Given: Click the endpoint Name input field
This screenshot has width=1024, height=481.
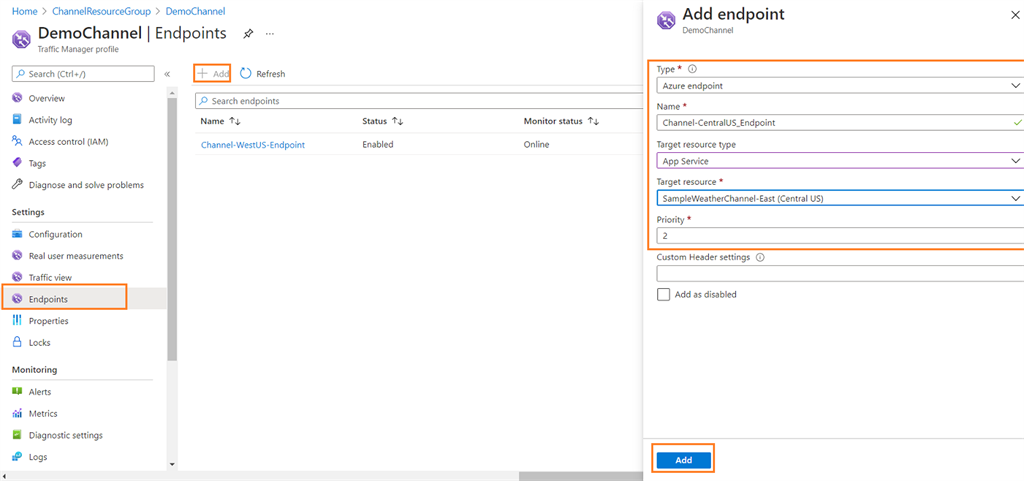Looking at the screenshot, I should (840, 122).
